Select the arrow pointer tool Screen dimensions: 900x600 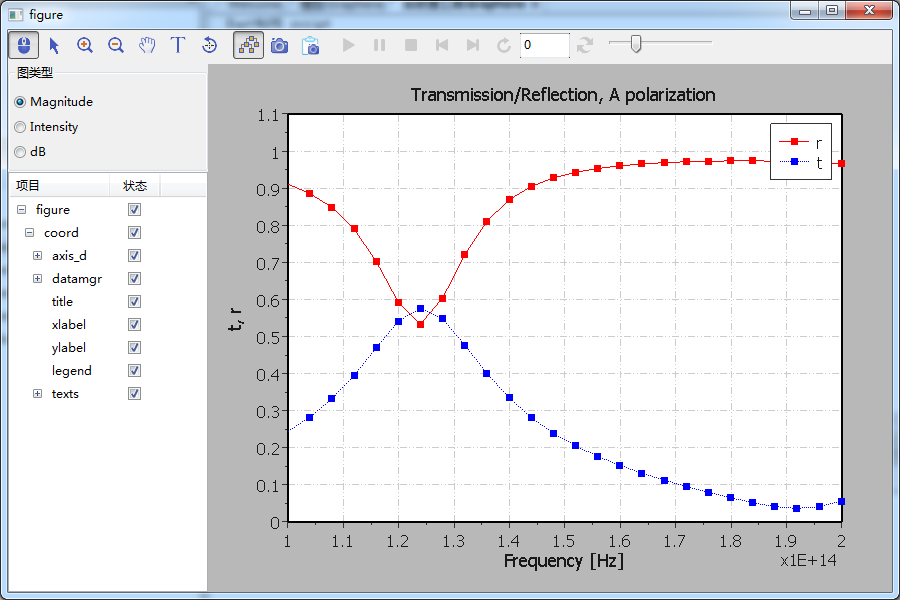(54, 45)
